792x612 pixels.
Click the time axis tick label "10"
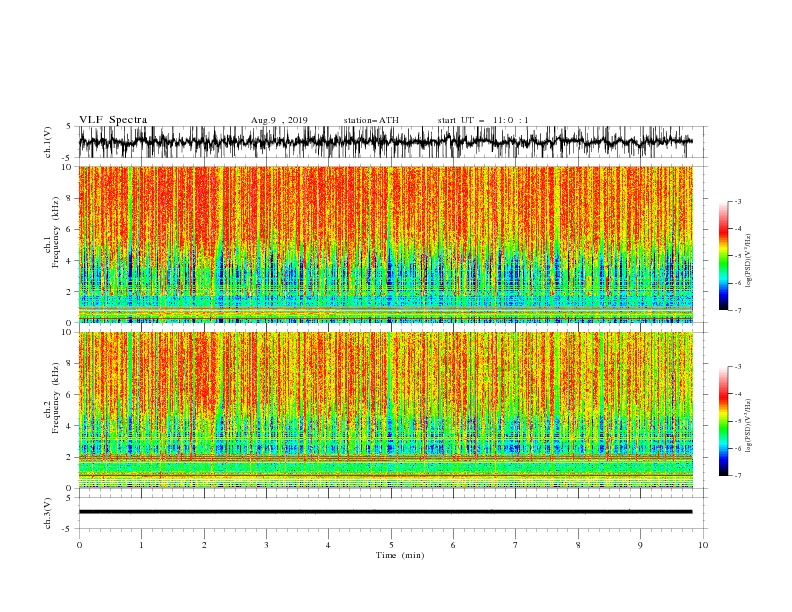[703, 545]
